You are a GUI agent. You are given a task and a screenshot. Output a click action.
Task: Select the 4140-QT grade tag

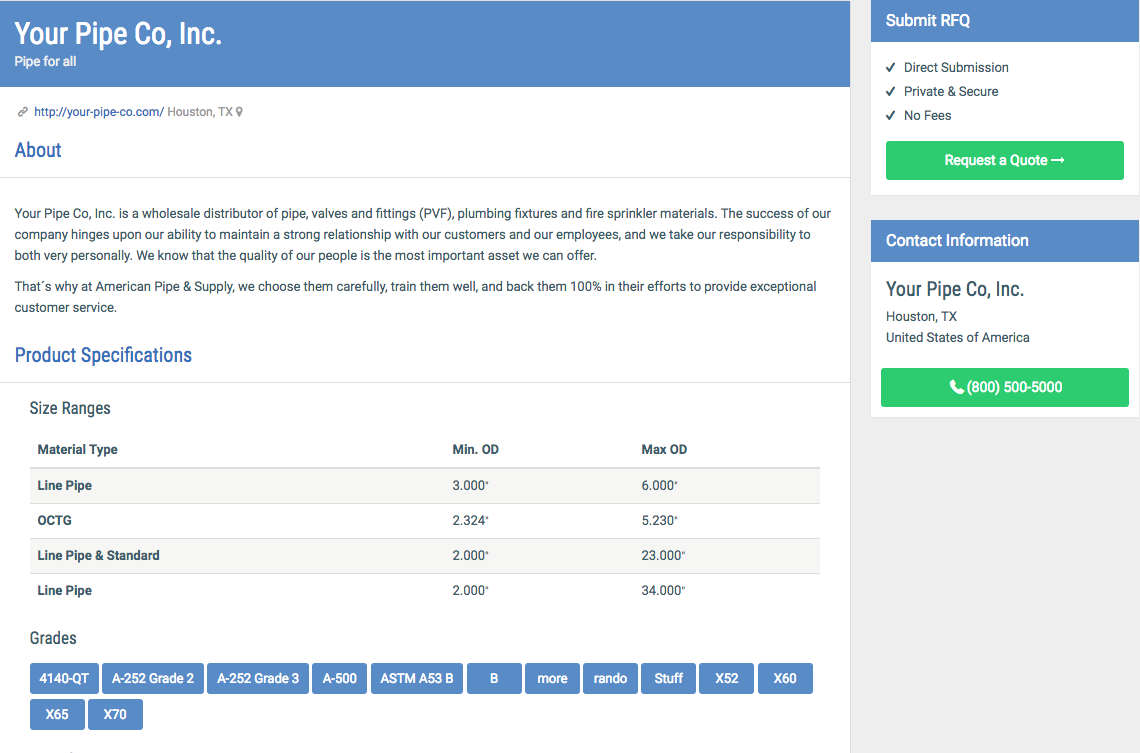click(64, 678)
